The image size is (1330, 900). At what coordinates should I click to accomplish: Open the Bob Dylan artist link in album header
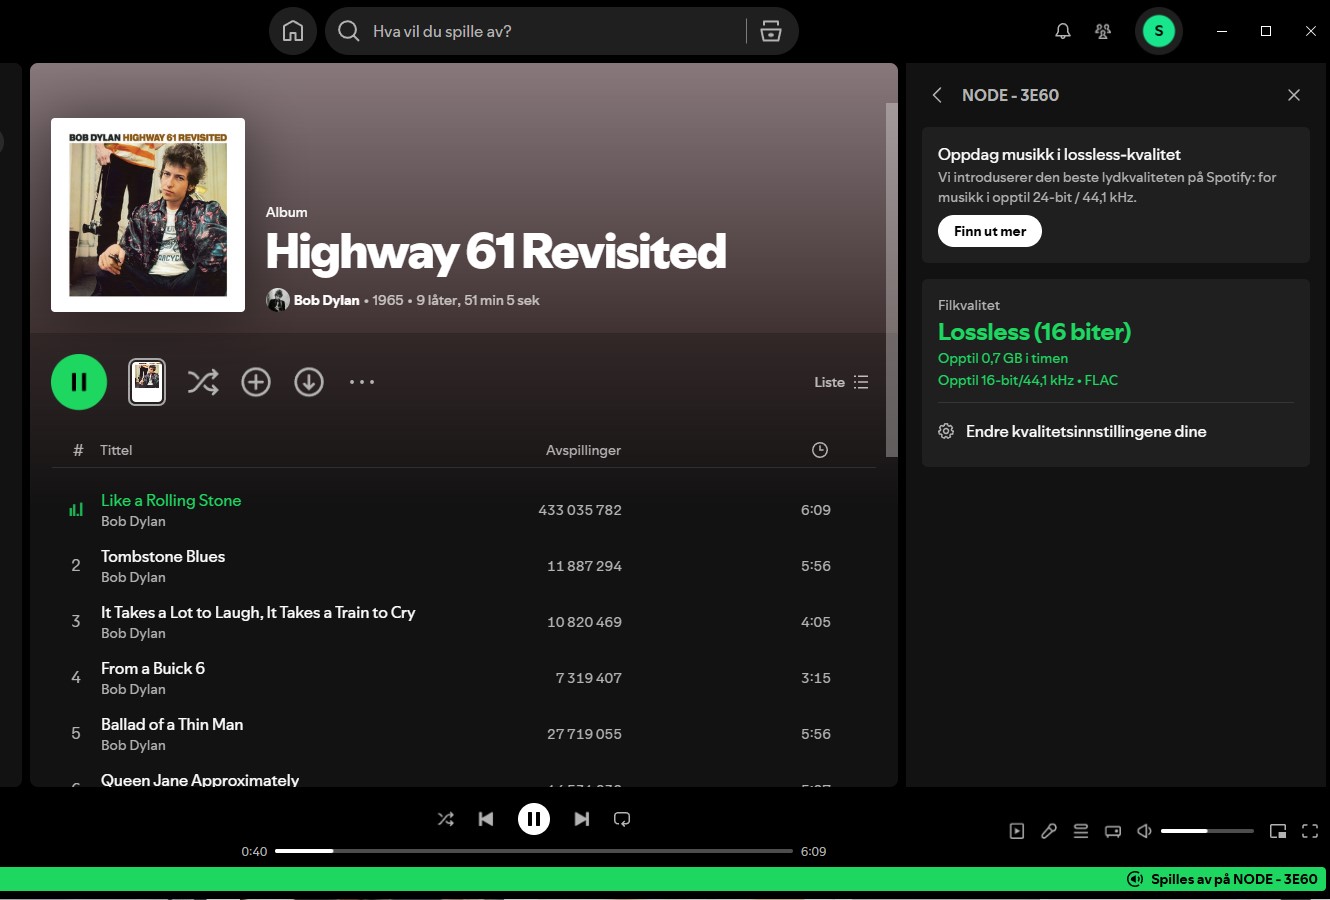[326, 300]
